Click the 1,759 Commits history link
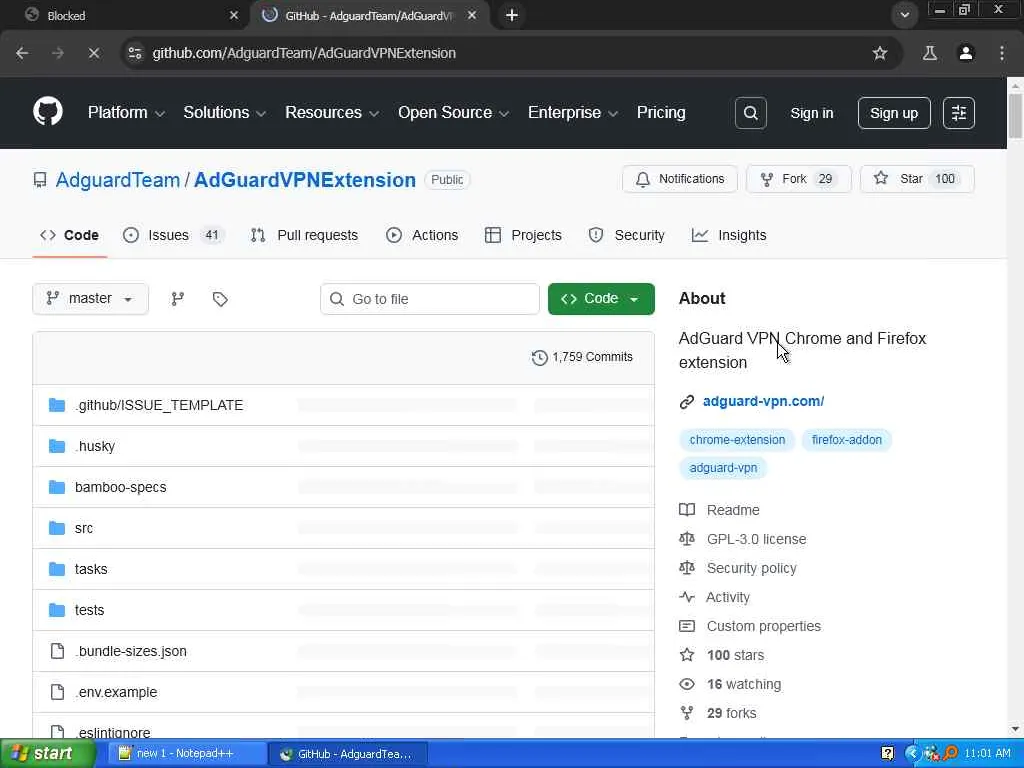The height and width of the screenshot is (768, 1024). (583, 357)
